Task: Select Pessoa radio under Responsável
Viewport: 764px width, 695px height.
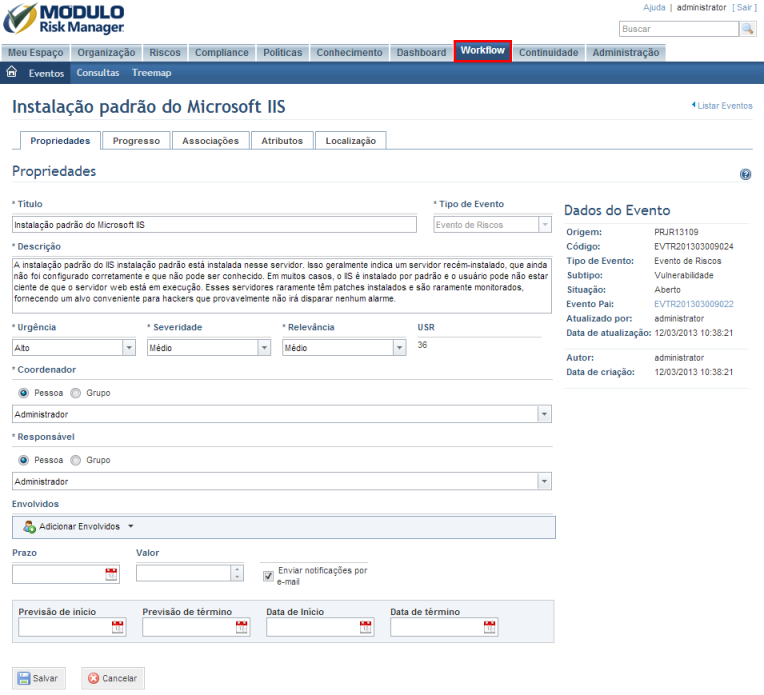Action: [23, 460]
